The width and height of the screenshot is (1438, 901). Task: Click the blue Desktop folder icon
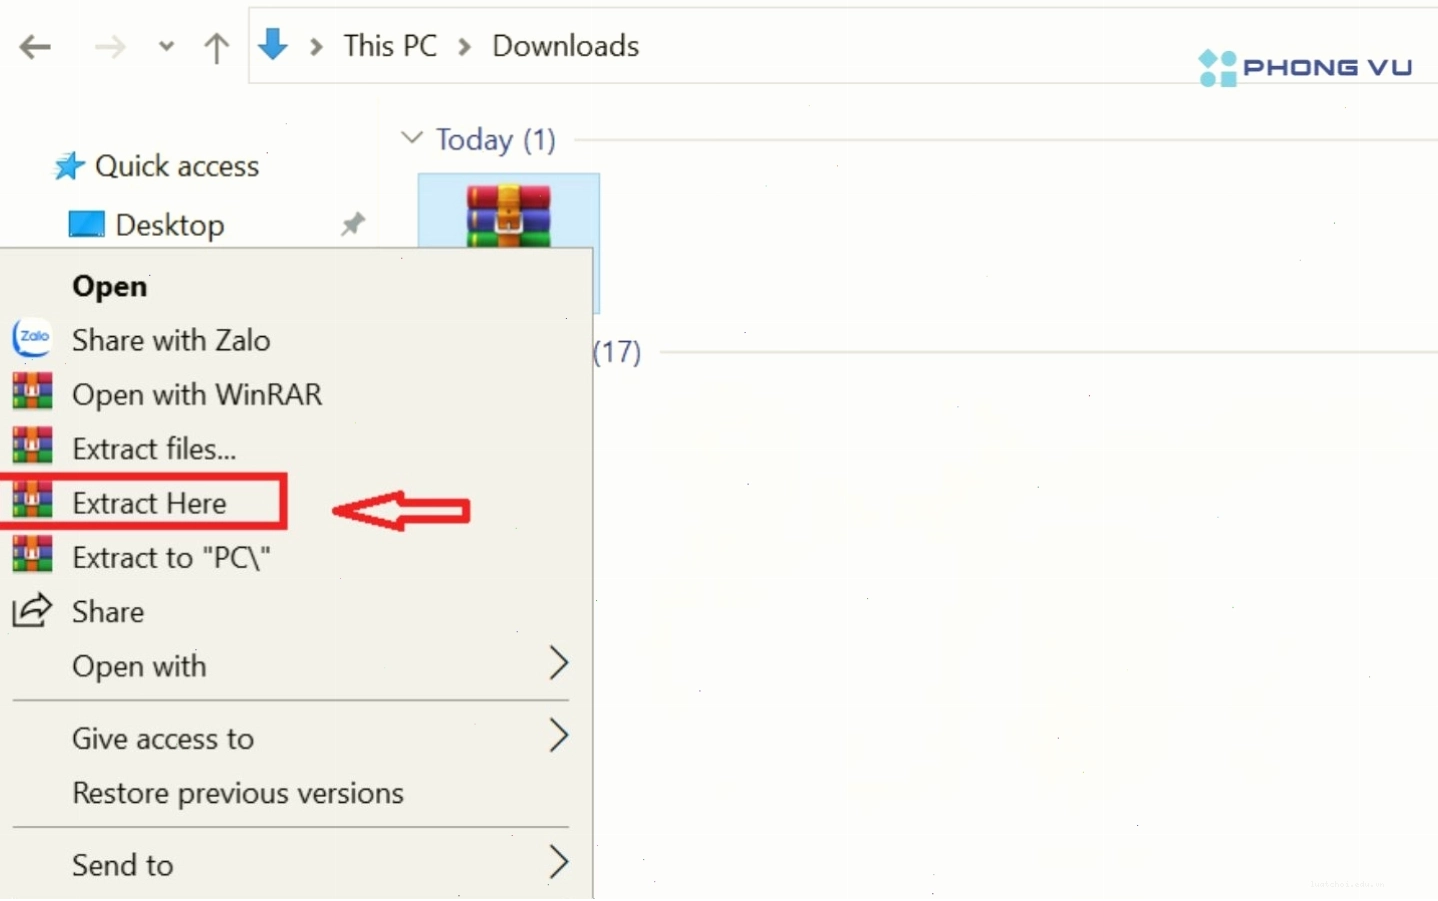86,224
